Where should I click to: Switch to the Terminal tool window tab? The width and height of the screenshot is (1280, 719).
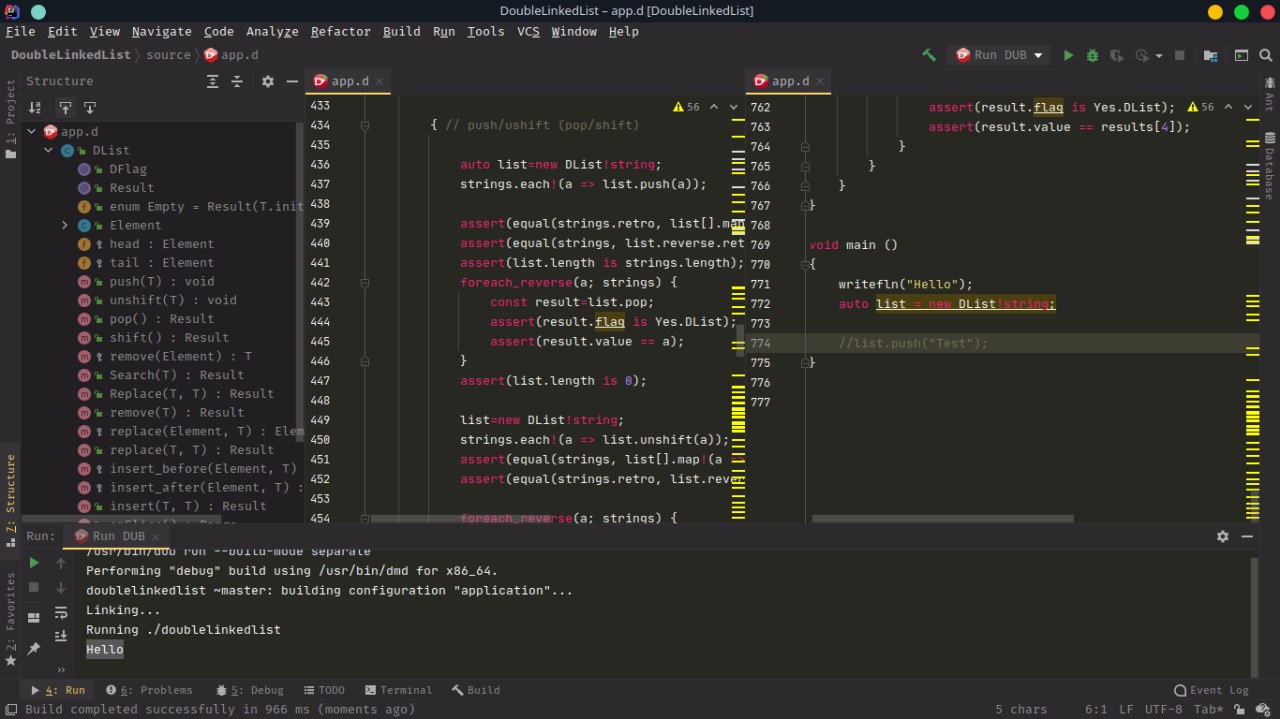point(398,690)
